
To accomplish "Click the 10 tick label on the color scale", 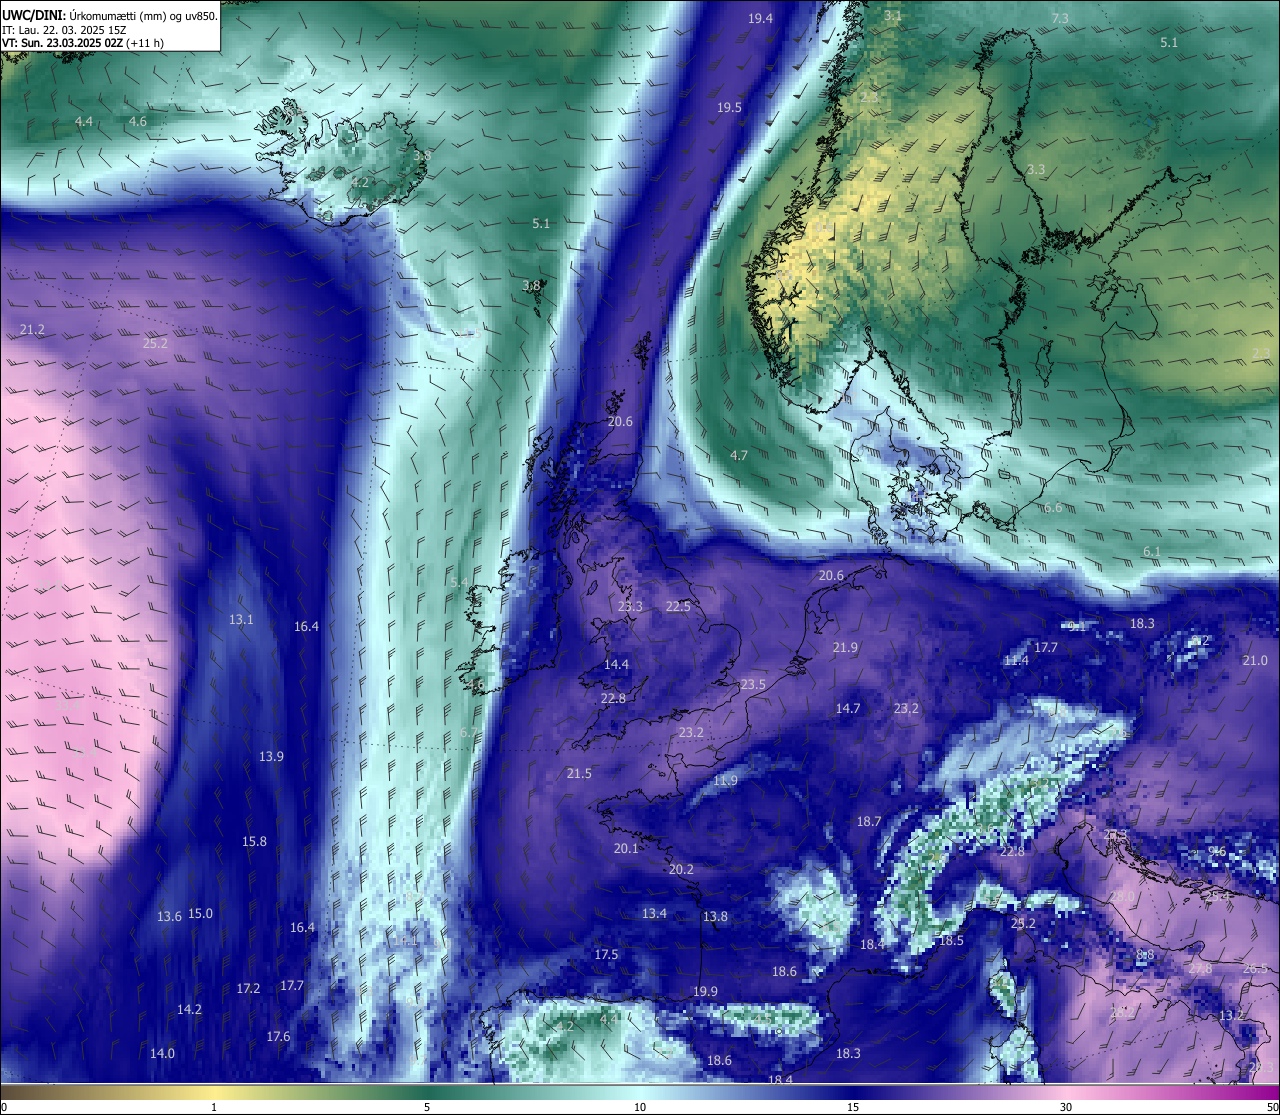I will tap(640, 1107).
